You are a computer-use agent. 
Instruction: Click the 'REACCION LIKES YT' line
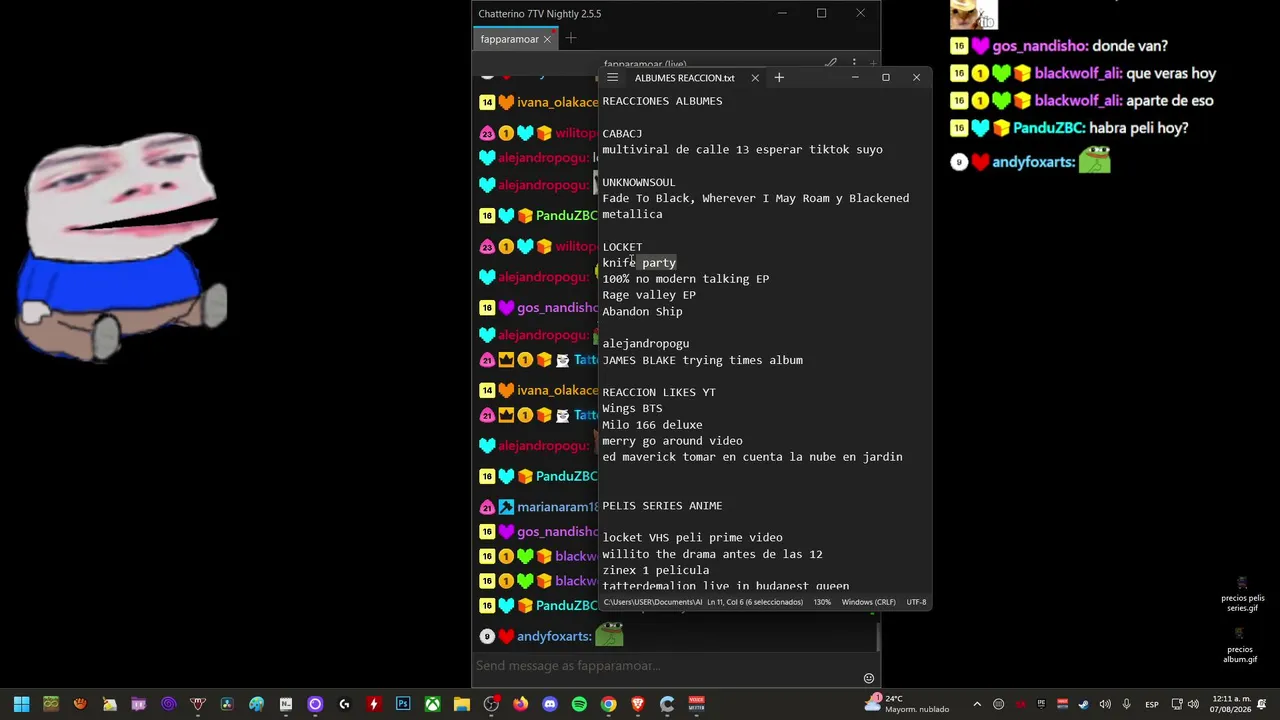(x=659, y=392)
